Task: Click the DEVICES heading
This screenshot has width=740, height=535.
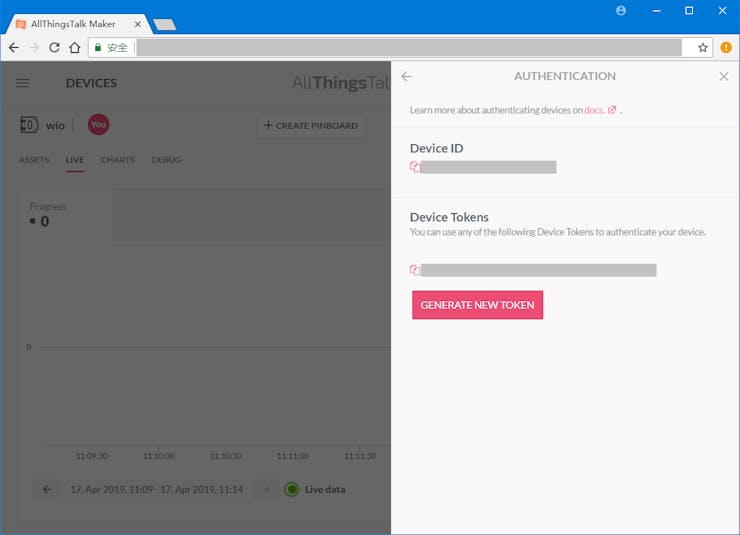Action: pyautogui.click(x=92, y=83)
